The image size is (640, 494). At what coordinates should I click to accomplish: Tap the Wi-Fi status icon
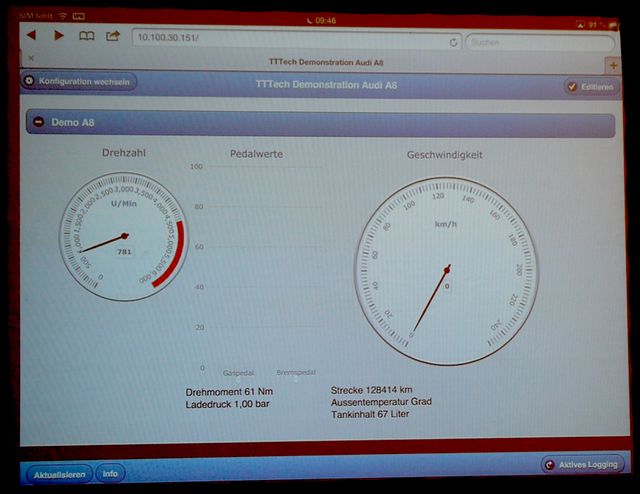[63, 16]
